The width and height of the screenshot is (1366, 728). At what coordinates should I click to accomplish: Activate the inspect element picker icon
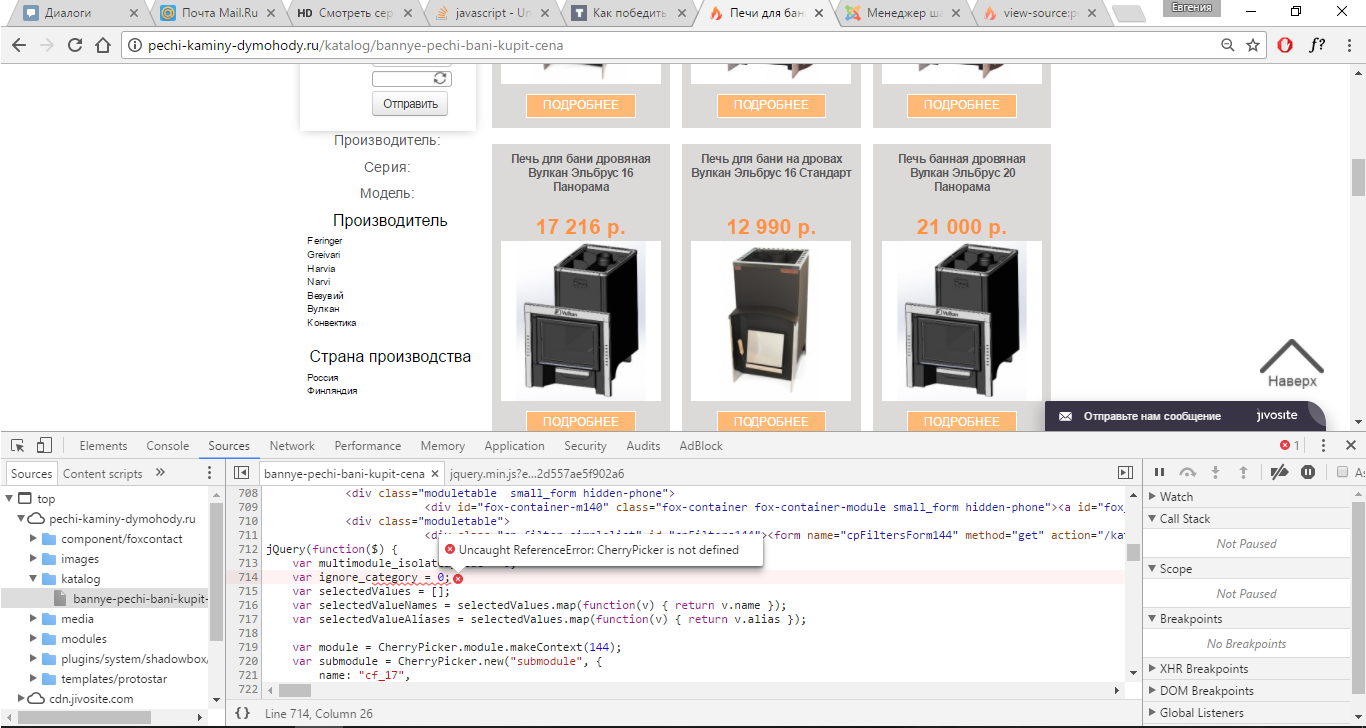click(x=17, y=446)
